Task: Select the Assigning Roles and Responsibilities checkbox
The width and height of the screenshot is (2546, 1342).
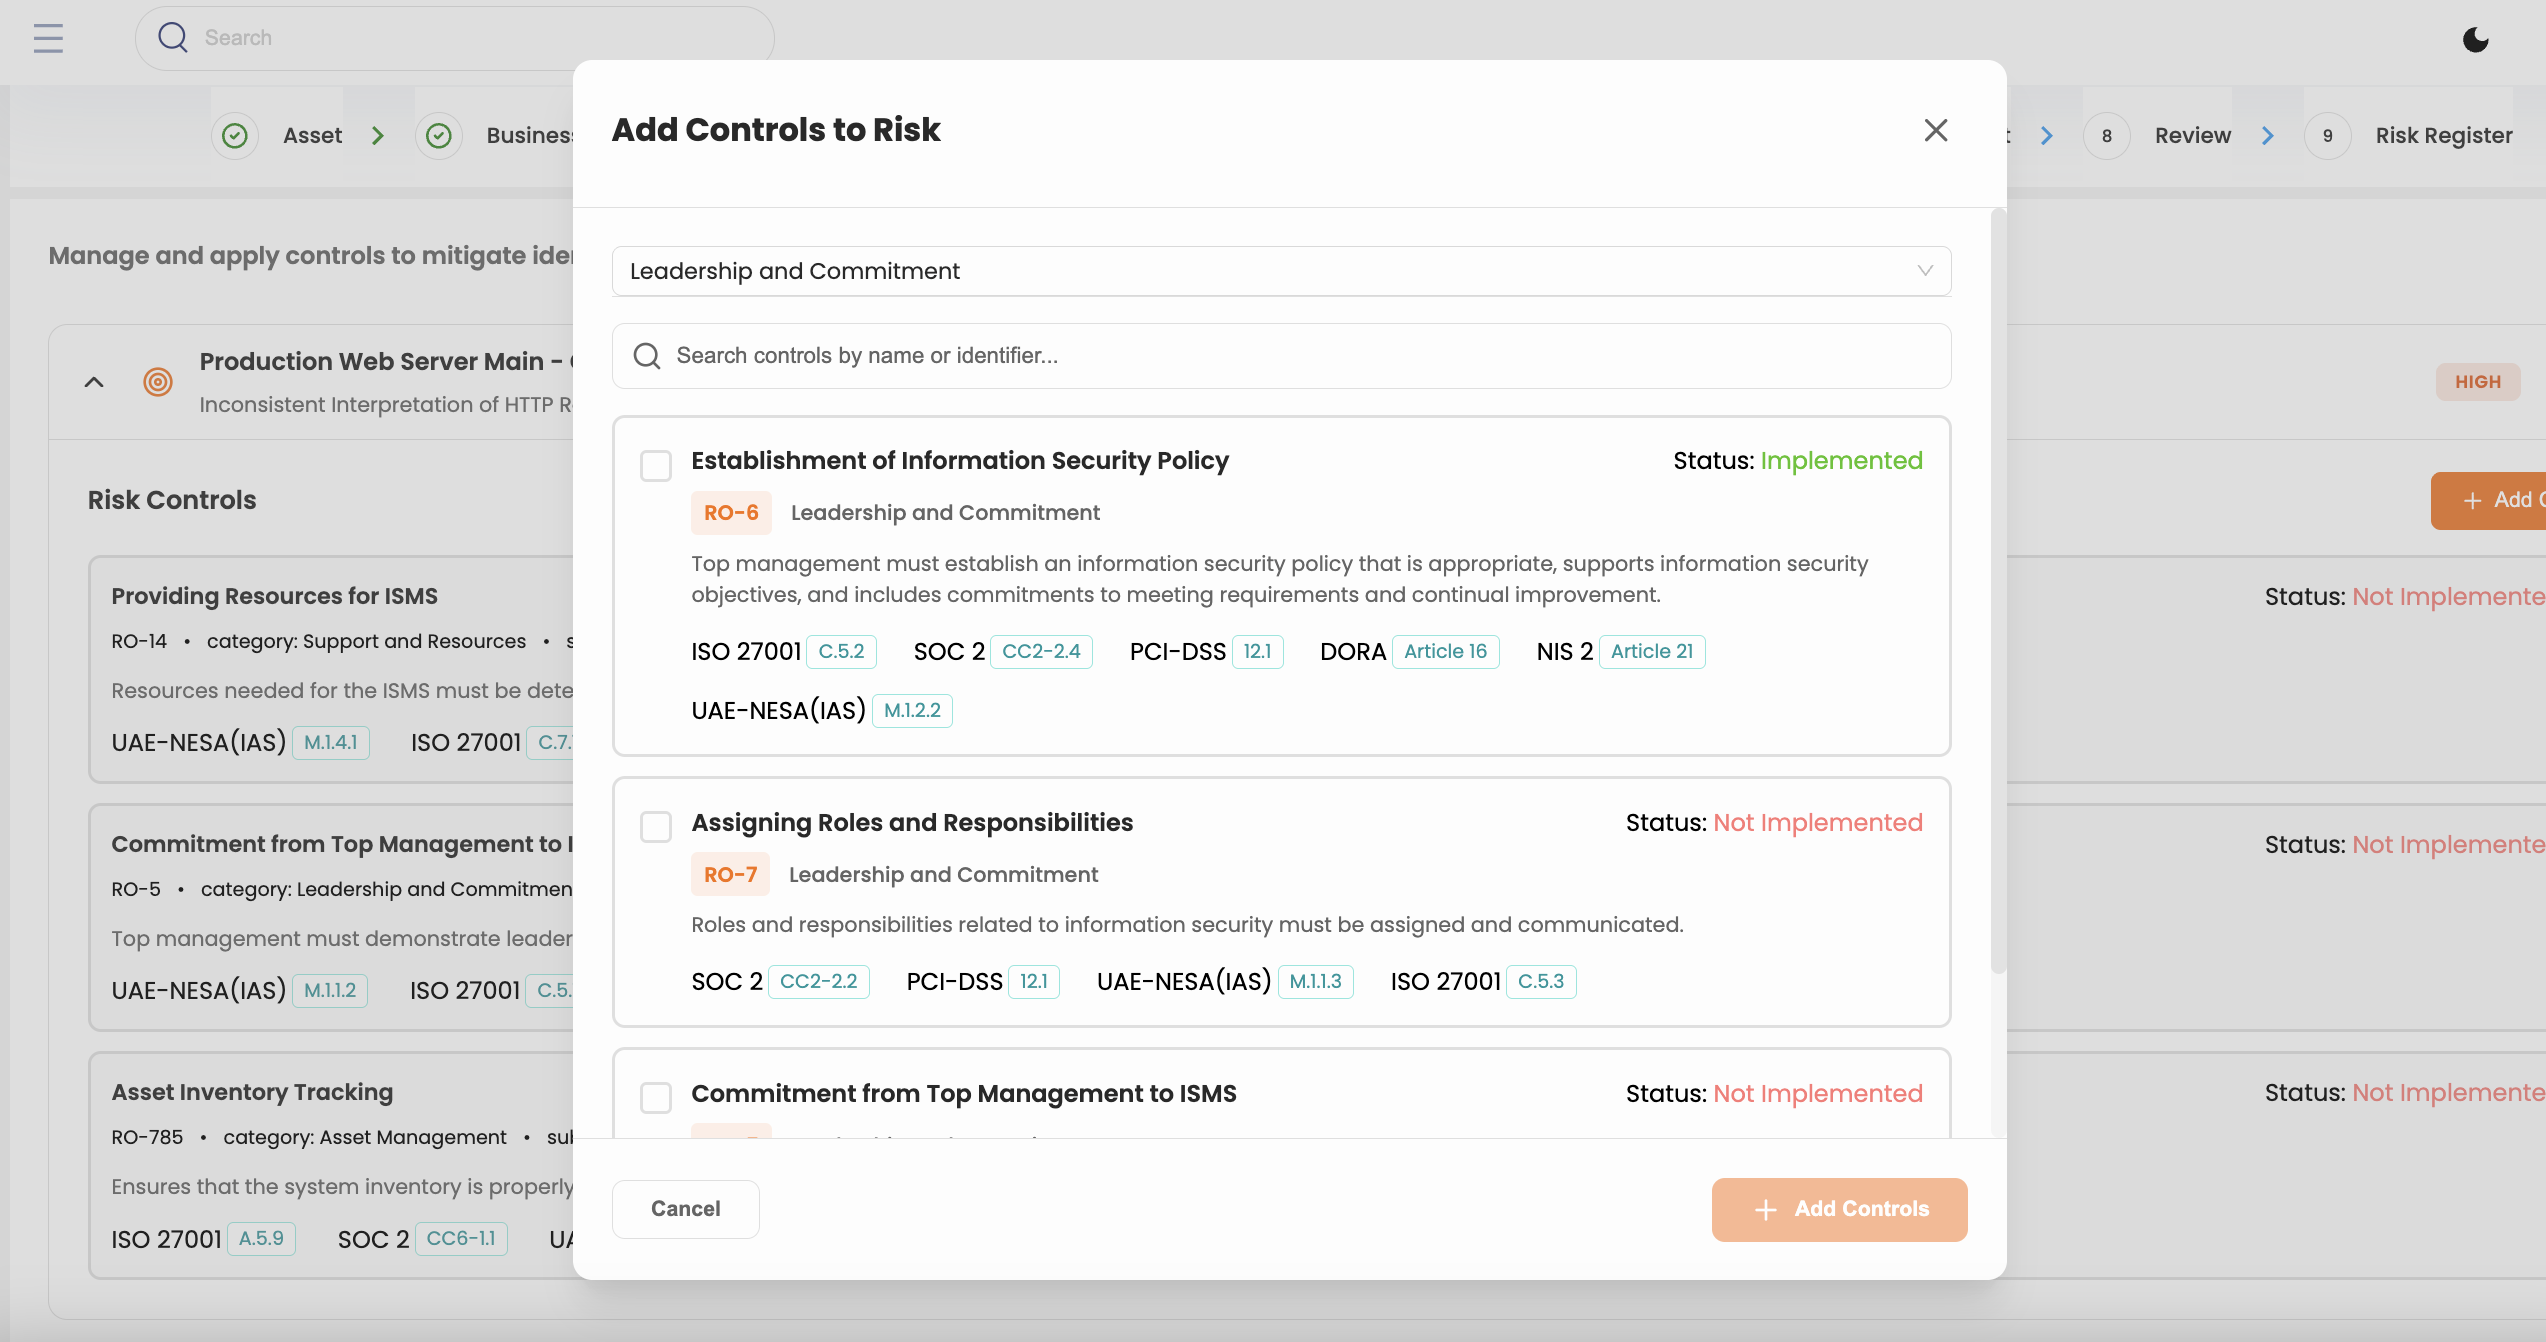Action: [656, 827]
